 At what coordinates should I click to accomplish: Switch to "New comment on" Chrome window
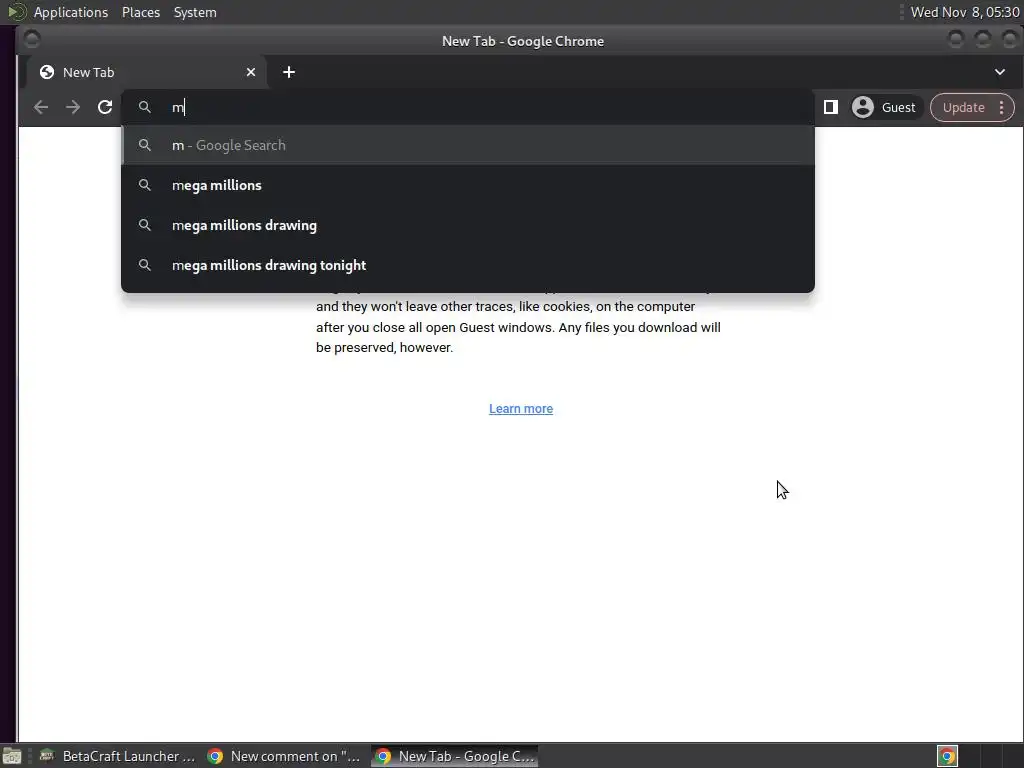click(284, 756)
